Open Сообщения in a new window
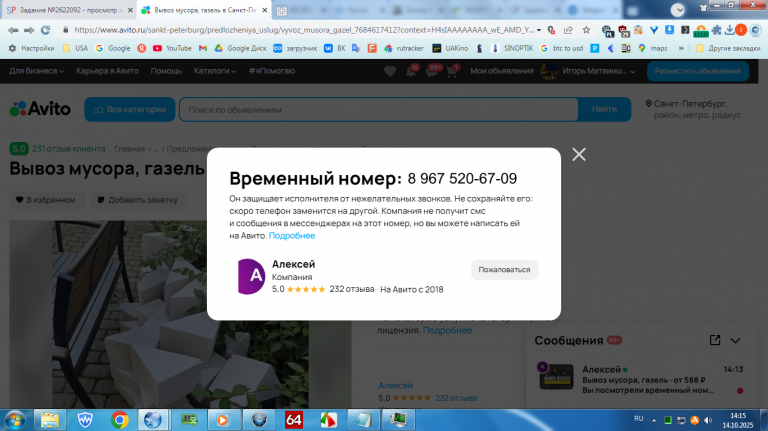Image resolution: width=768 pixels, height=431 pixels. 715,340
